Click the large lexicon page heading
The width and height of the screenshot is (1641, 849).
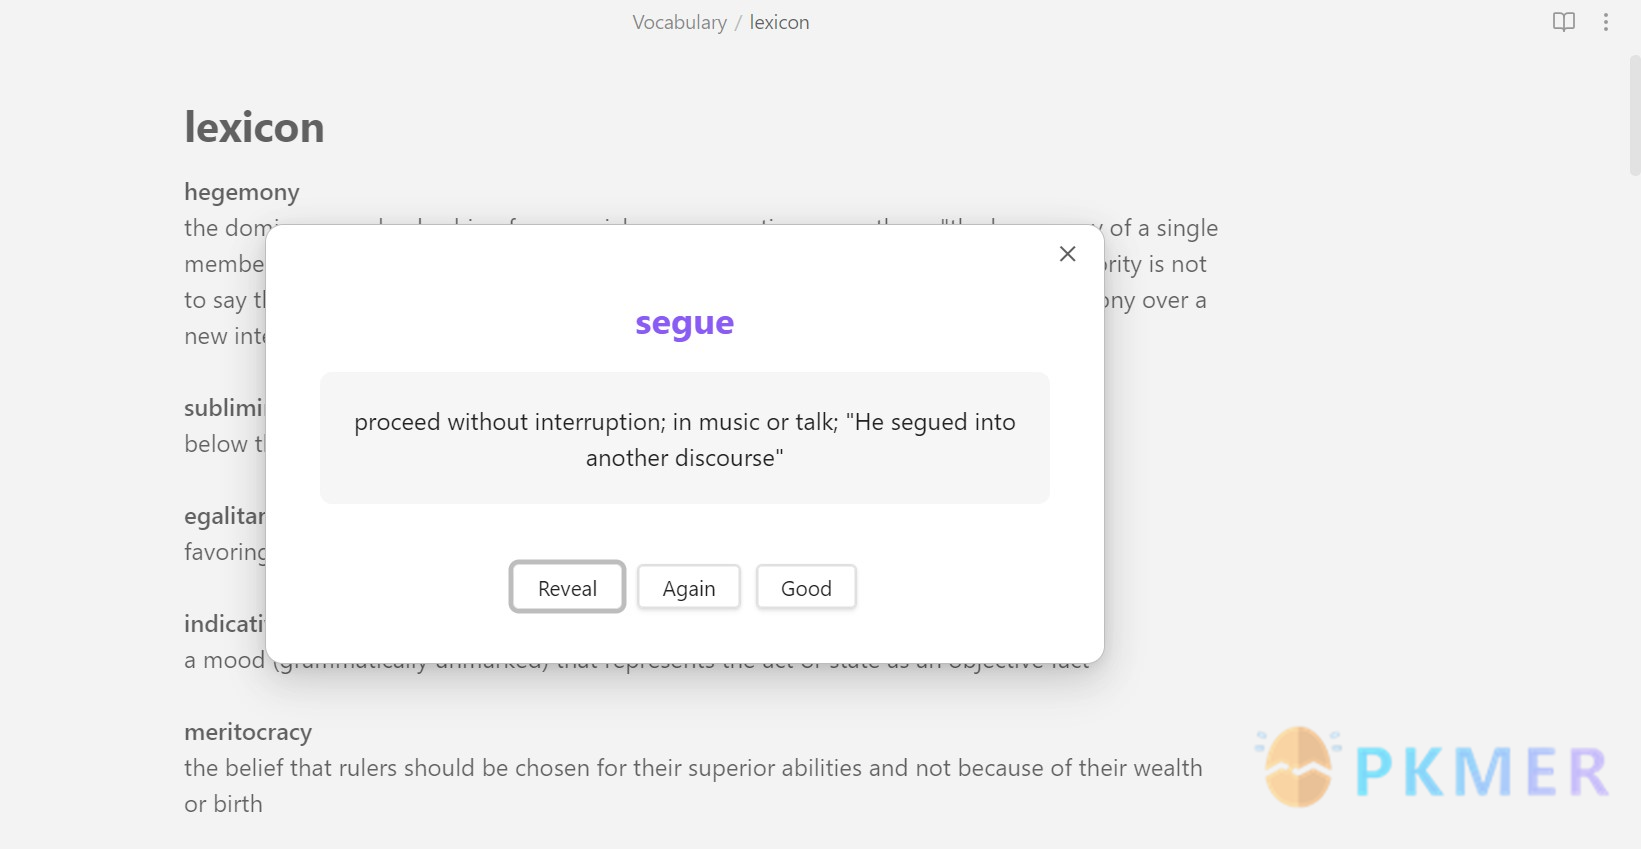point(254,128)
